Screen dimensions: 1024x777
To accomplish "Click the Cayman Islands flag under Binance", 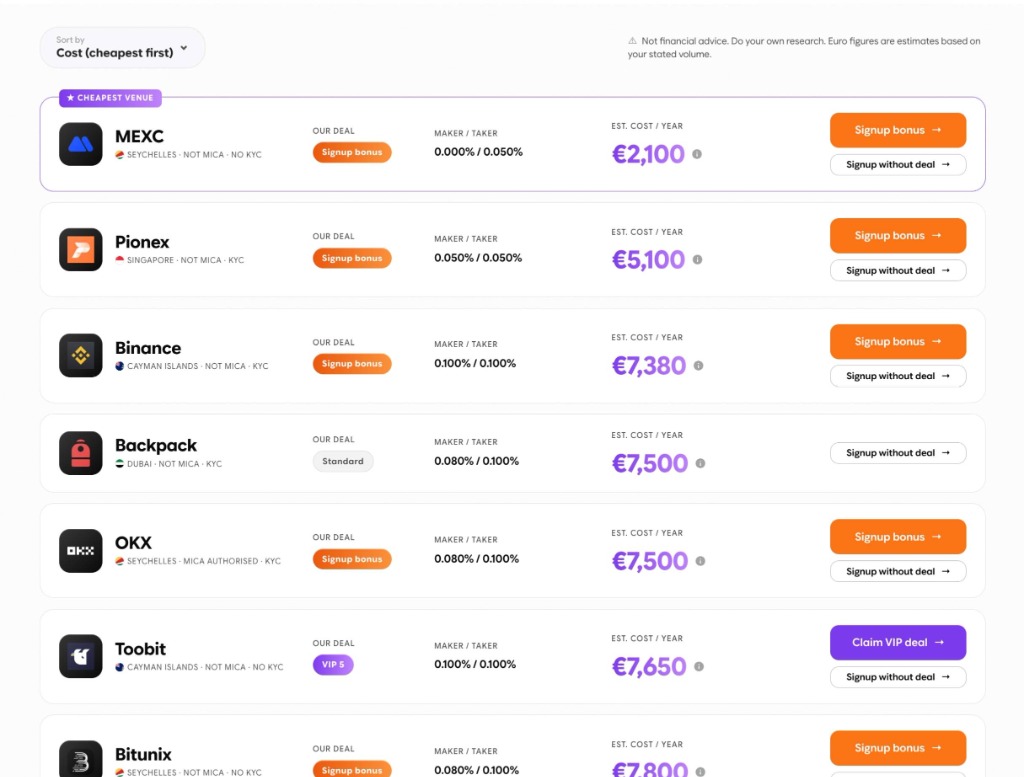I will [x=120, y=366].
